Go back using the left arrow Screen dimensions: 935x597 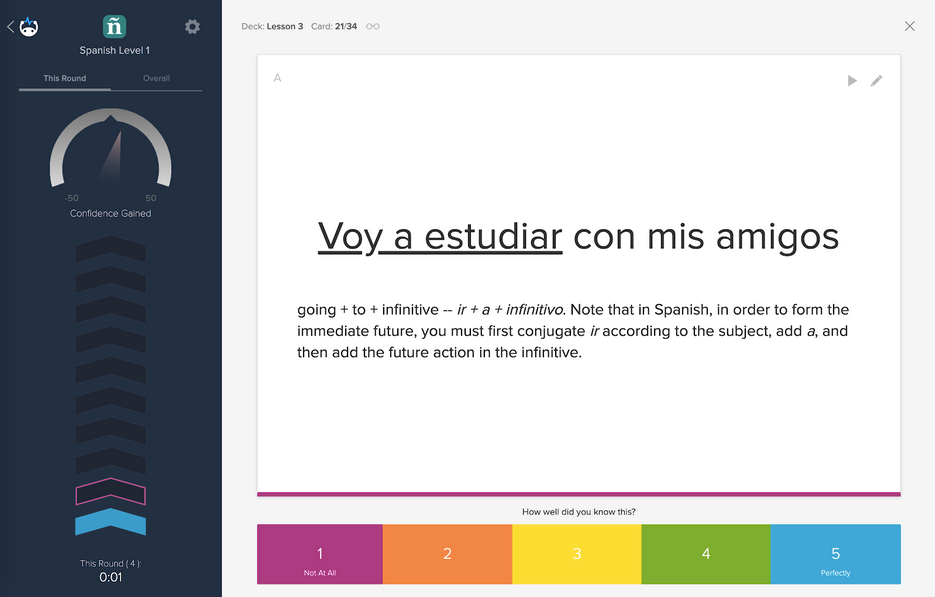pyautogui.click(x=9, y=25)
